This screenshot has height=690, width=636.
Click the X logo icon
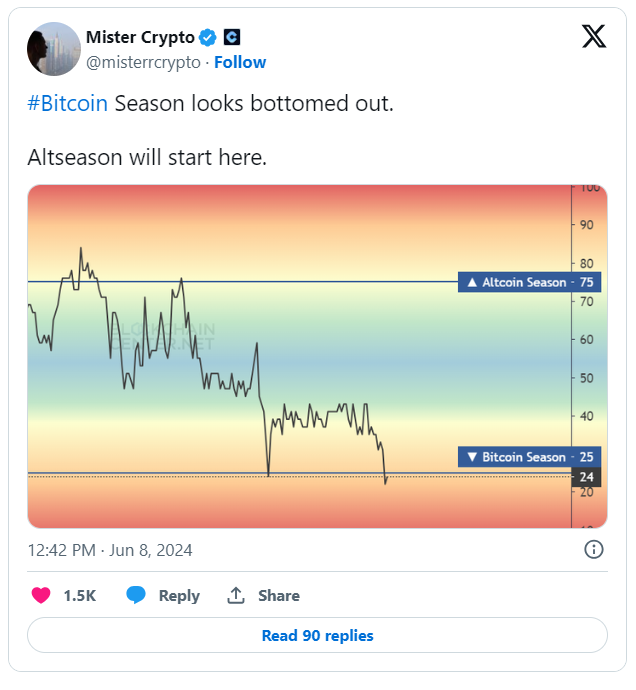(594, 37)
